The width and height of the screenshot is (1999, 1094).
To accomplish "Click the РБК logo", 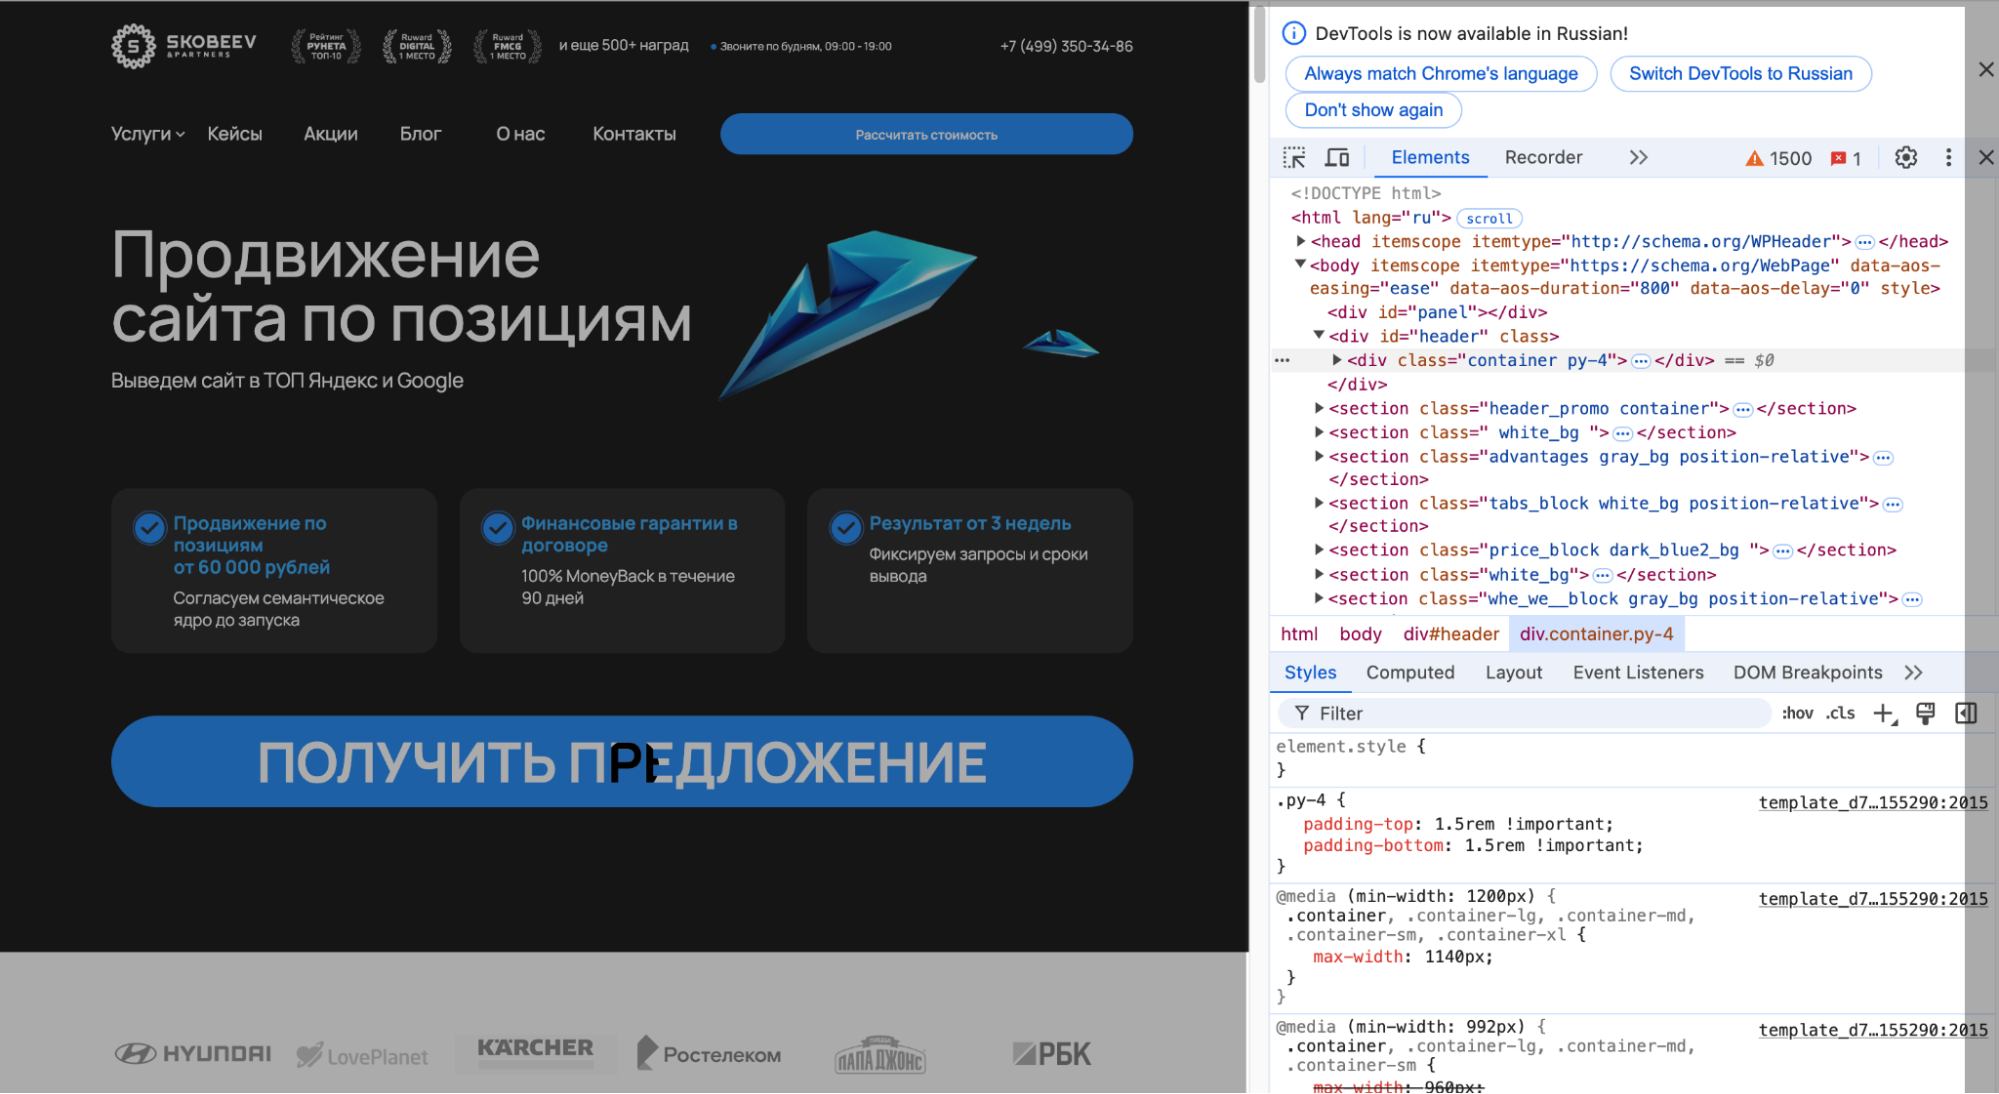I will 1051,1054.
